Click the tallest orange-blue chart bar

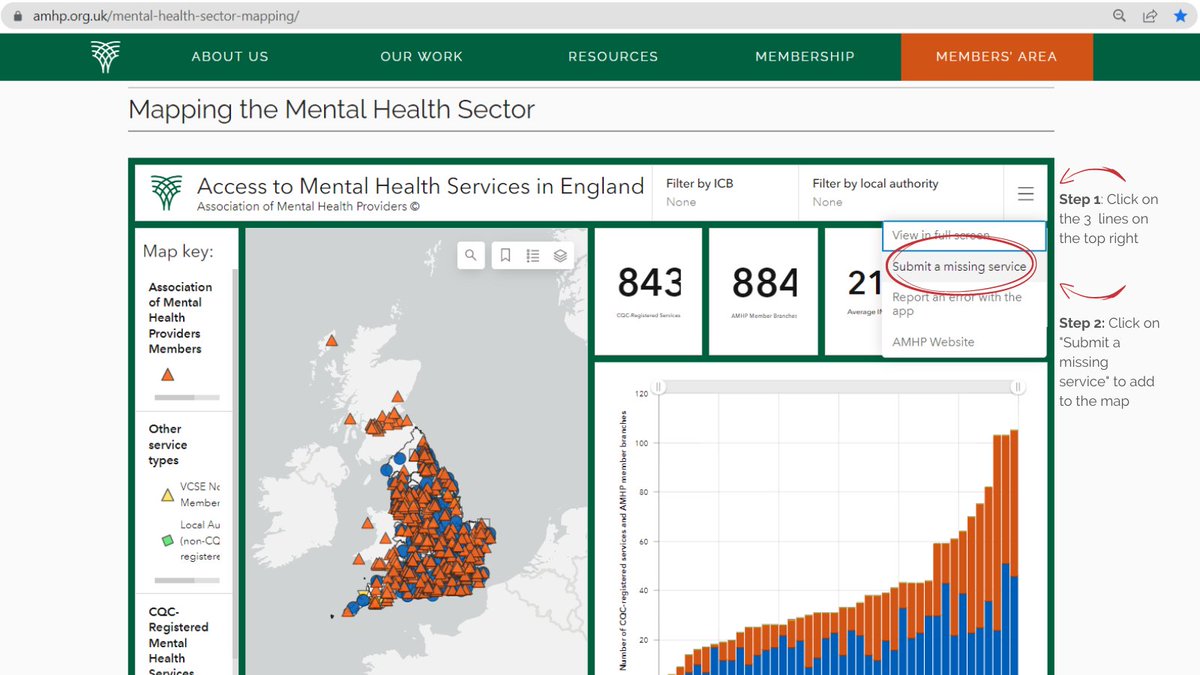point(1014,553)
